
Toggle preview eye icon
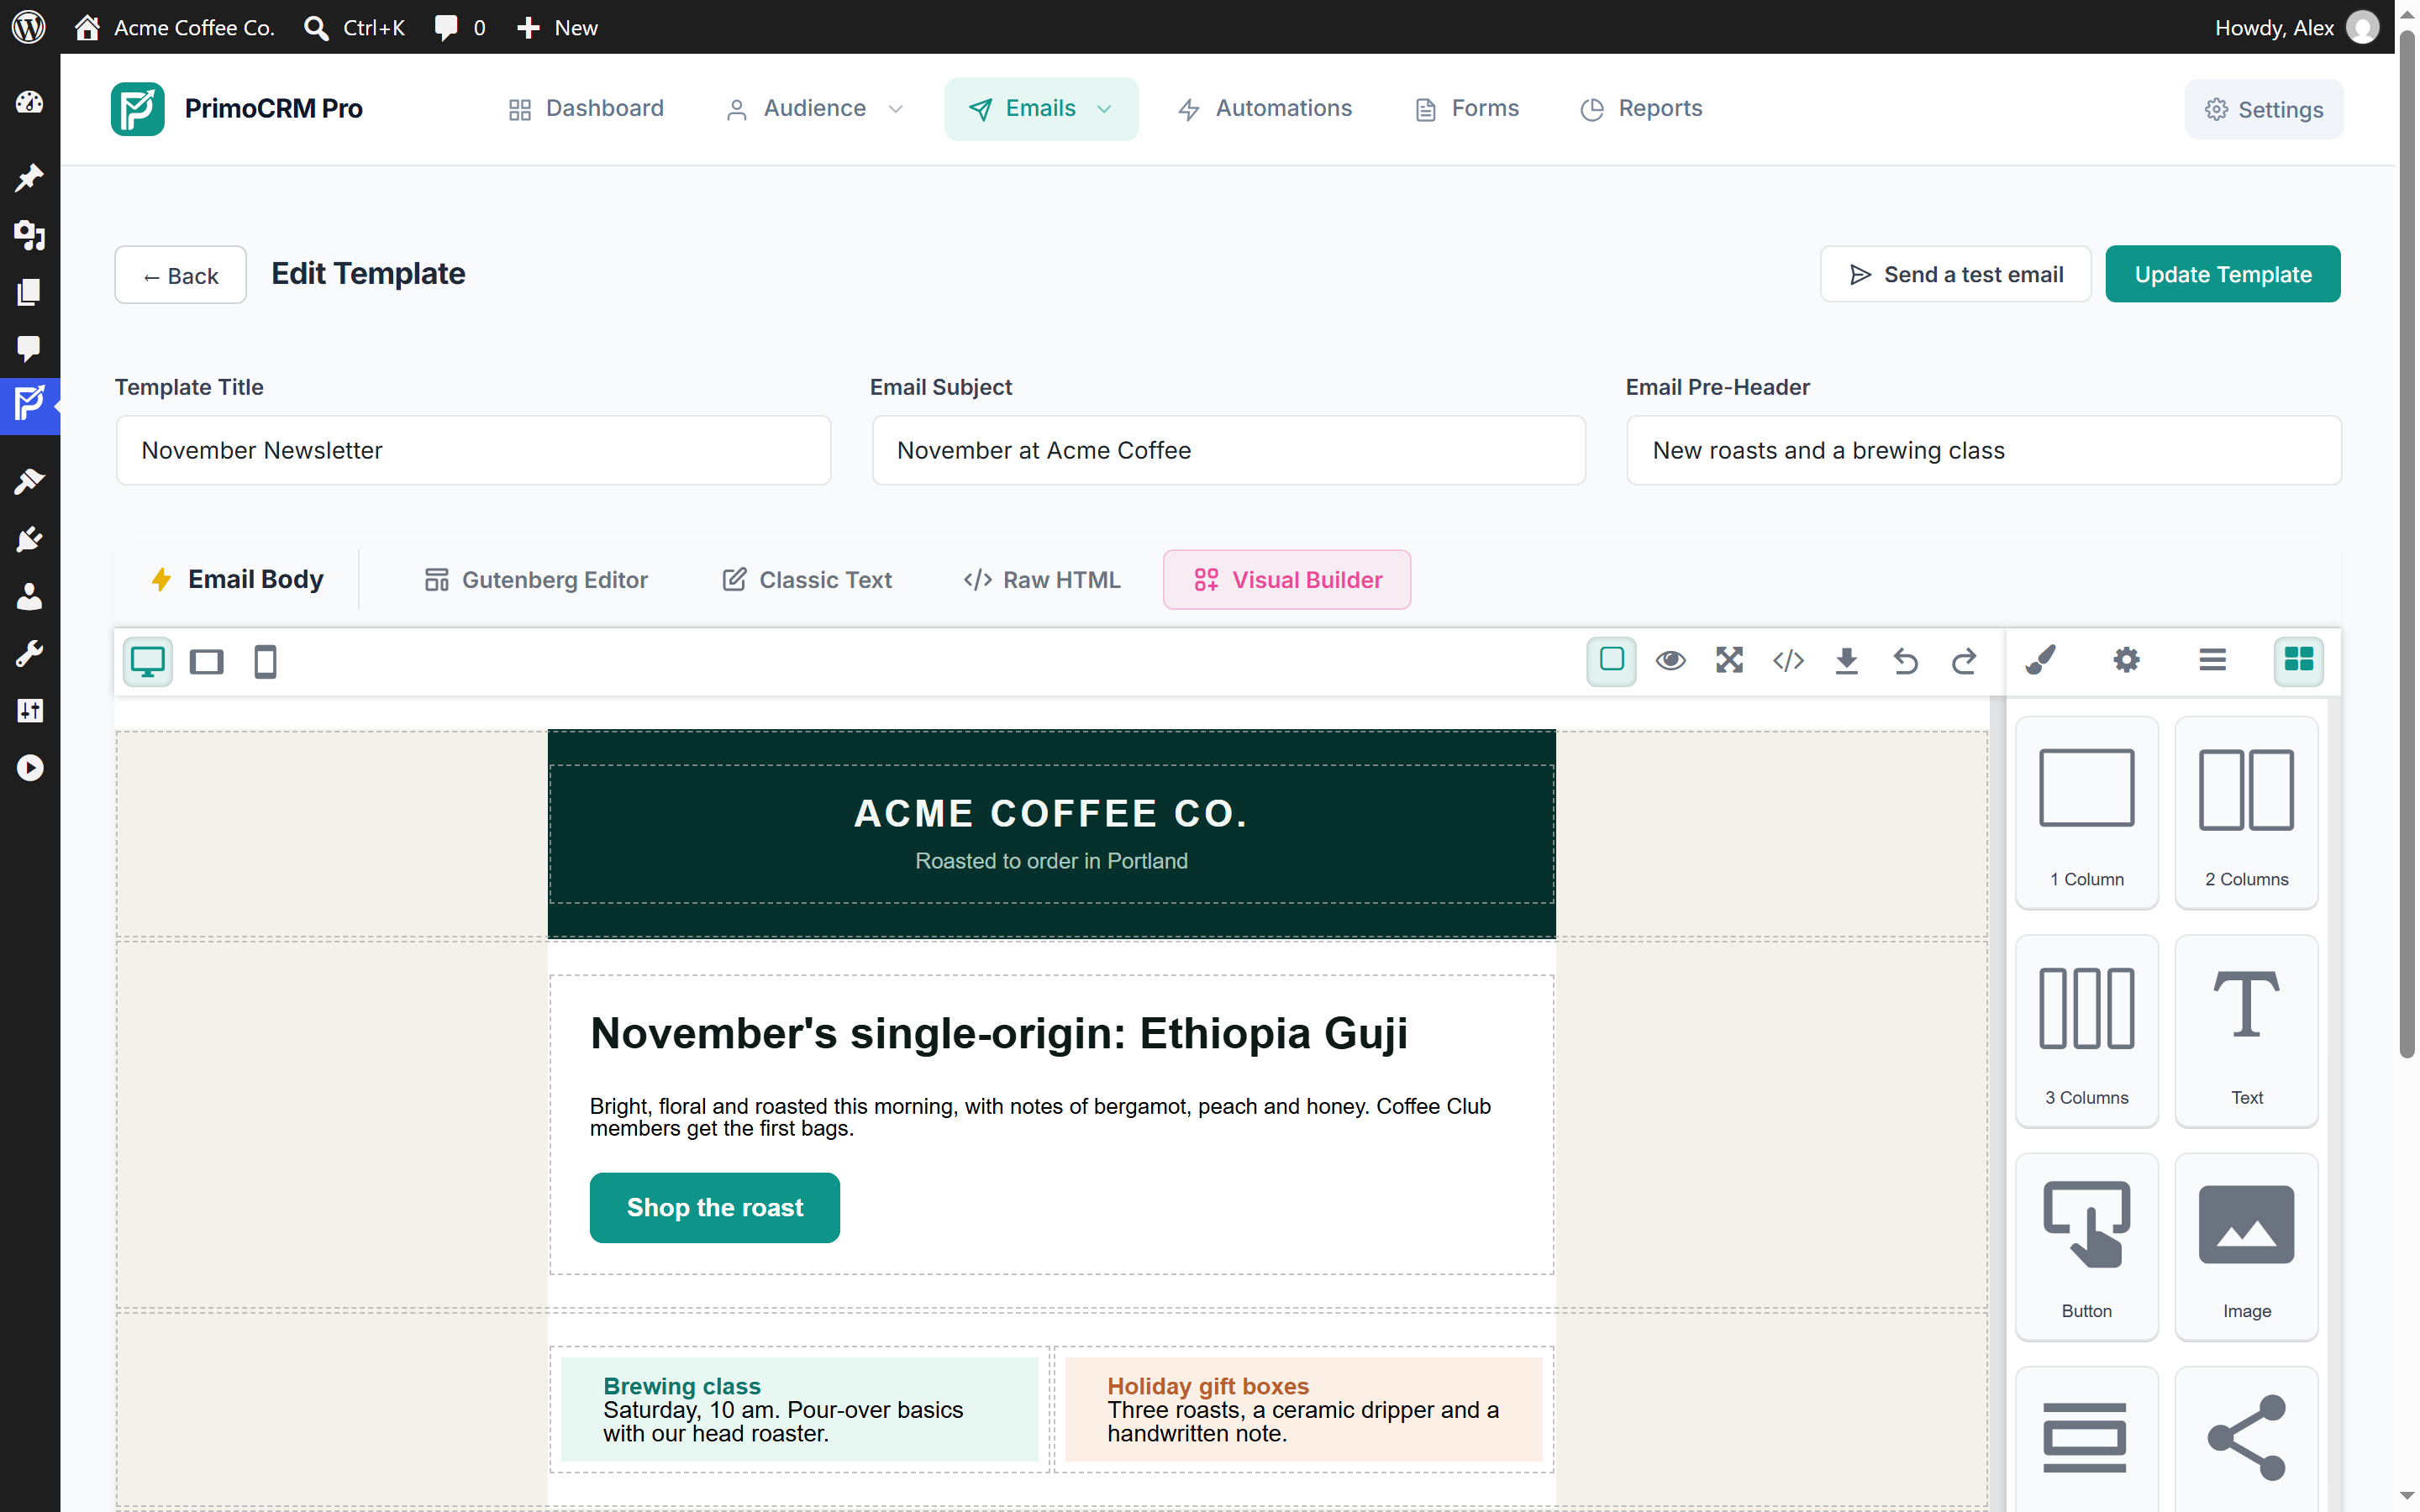[x=1670, y=660]
